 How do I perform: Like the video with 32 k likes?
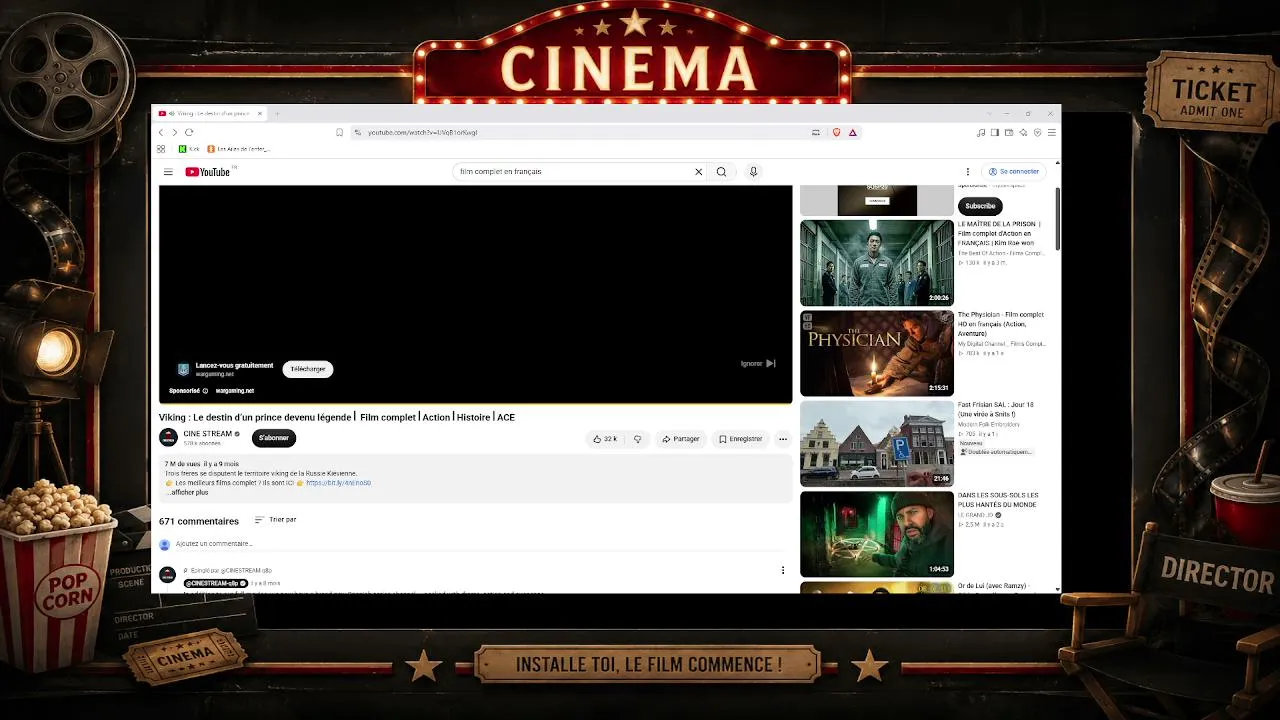[605, 439]
